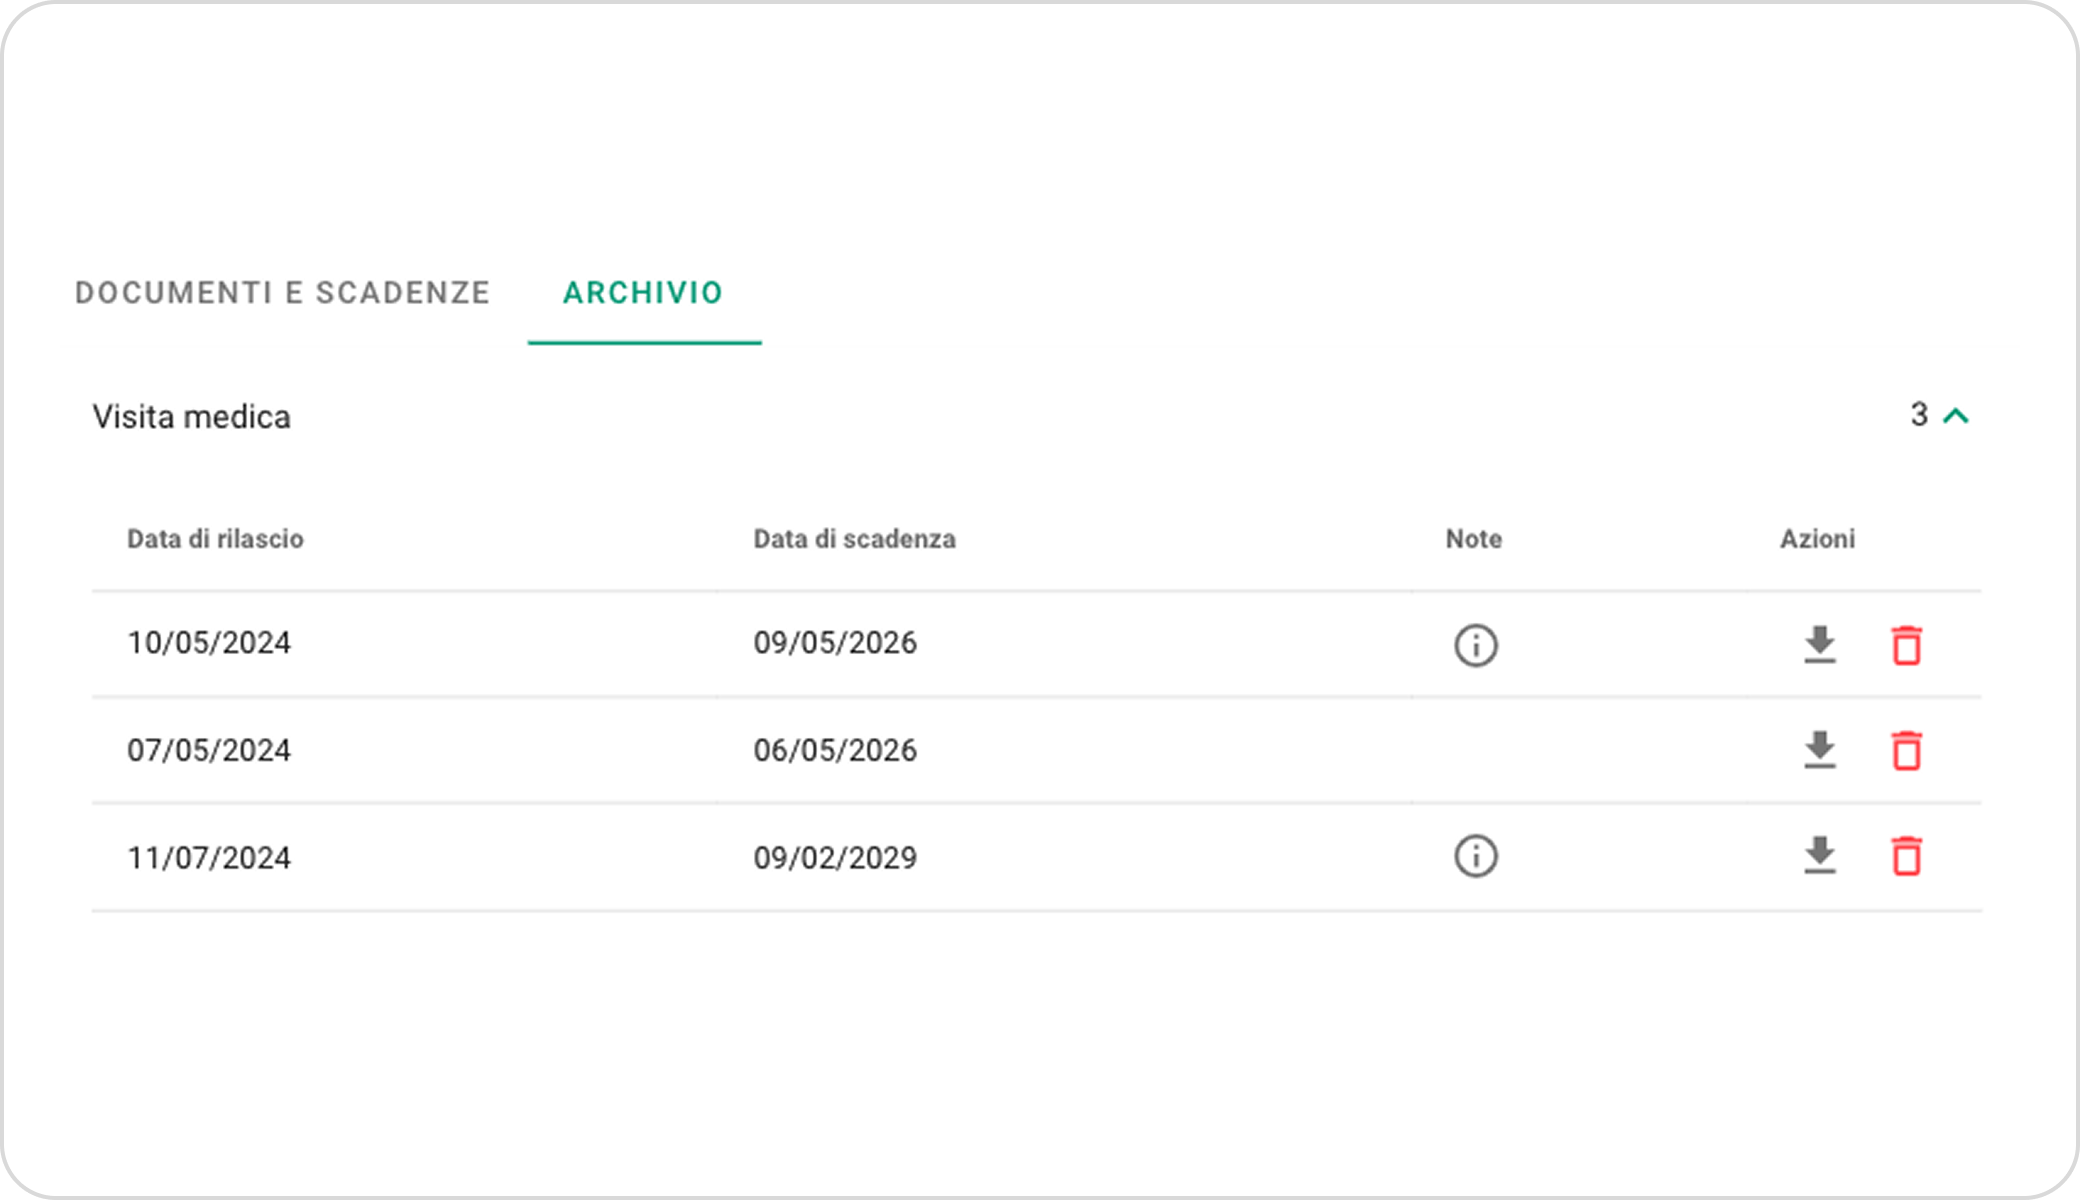Select the Archivio tab

tap(643, 293)
